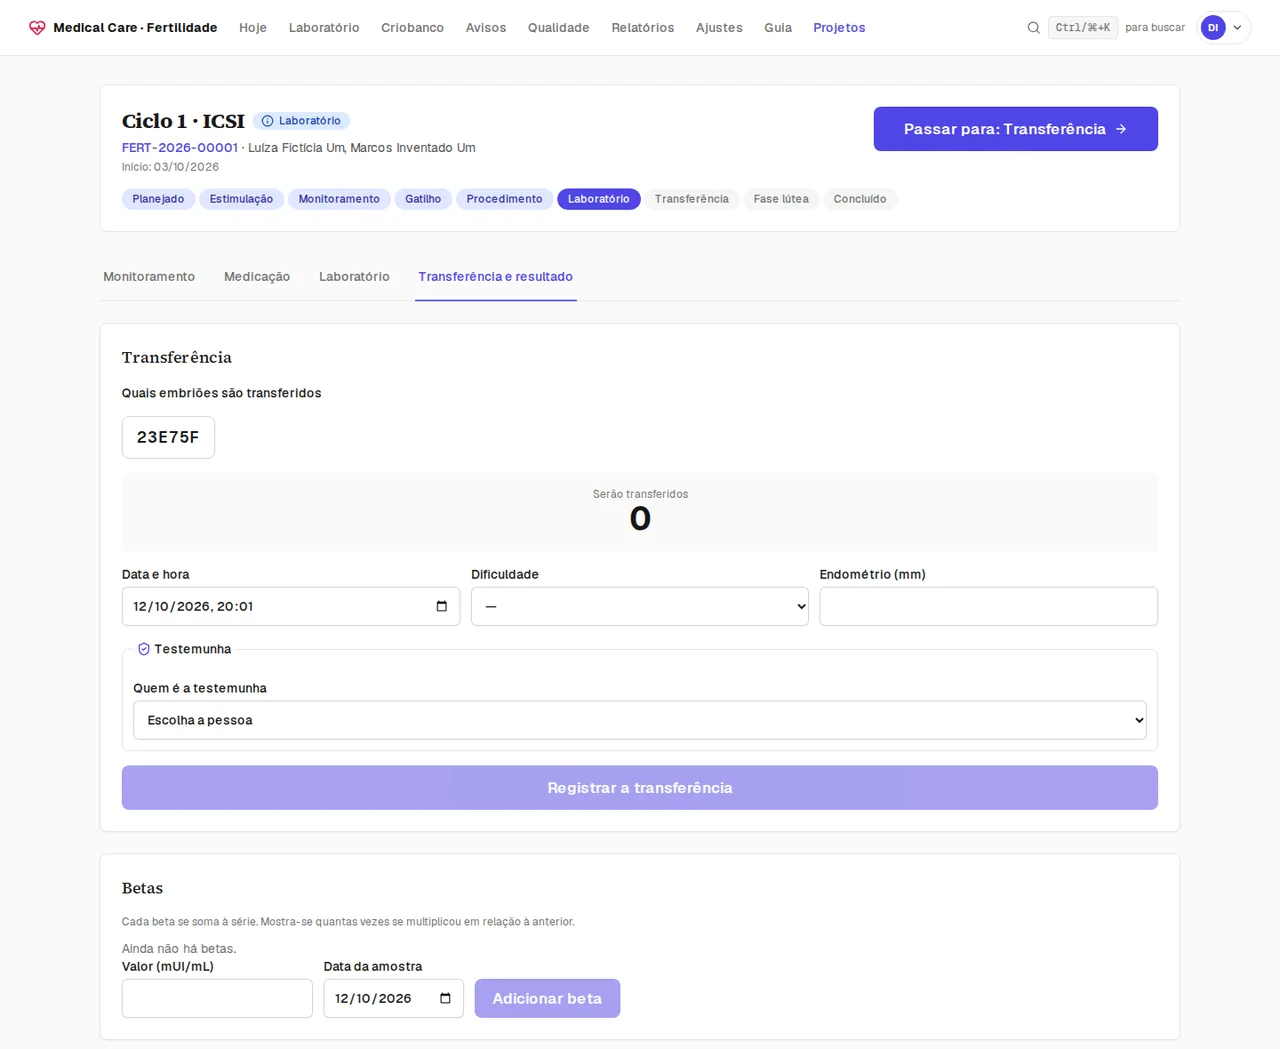Switch to the Monitoramento tab
This screenshot has height=1049, width=1280.
tap(149, 277)
